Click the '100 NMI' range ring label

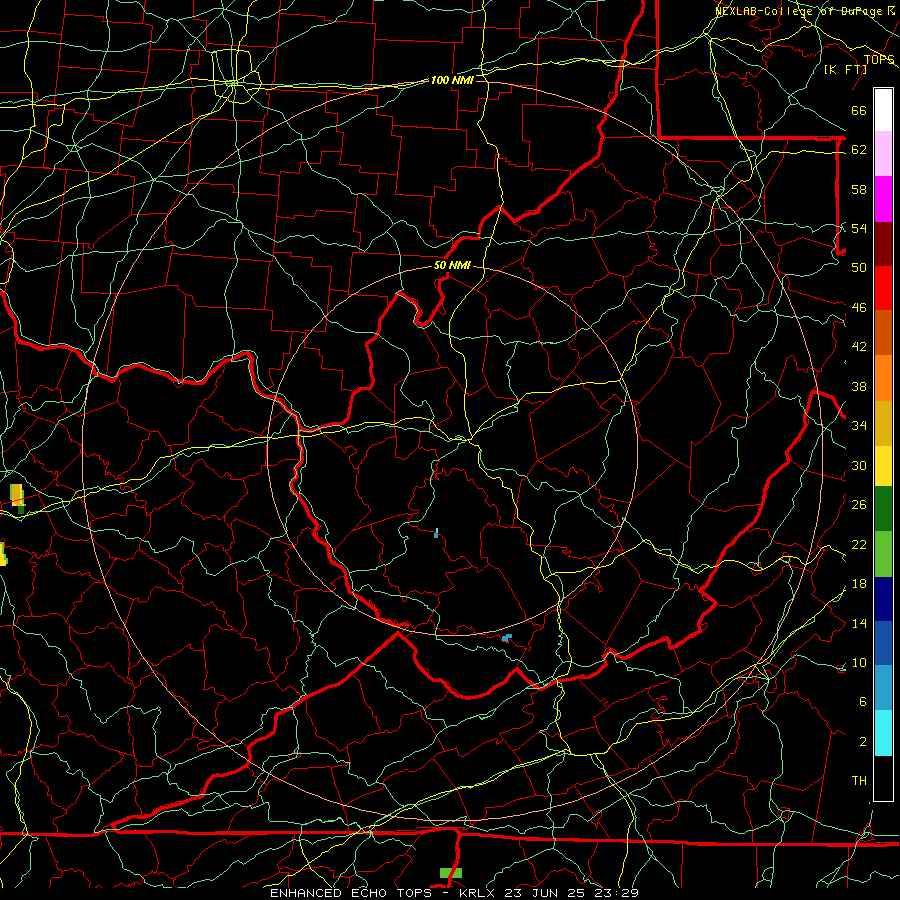[452, 80]
